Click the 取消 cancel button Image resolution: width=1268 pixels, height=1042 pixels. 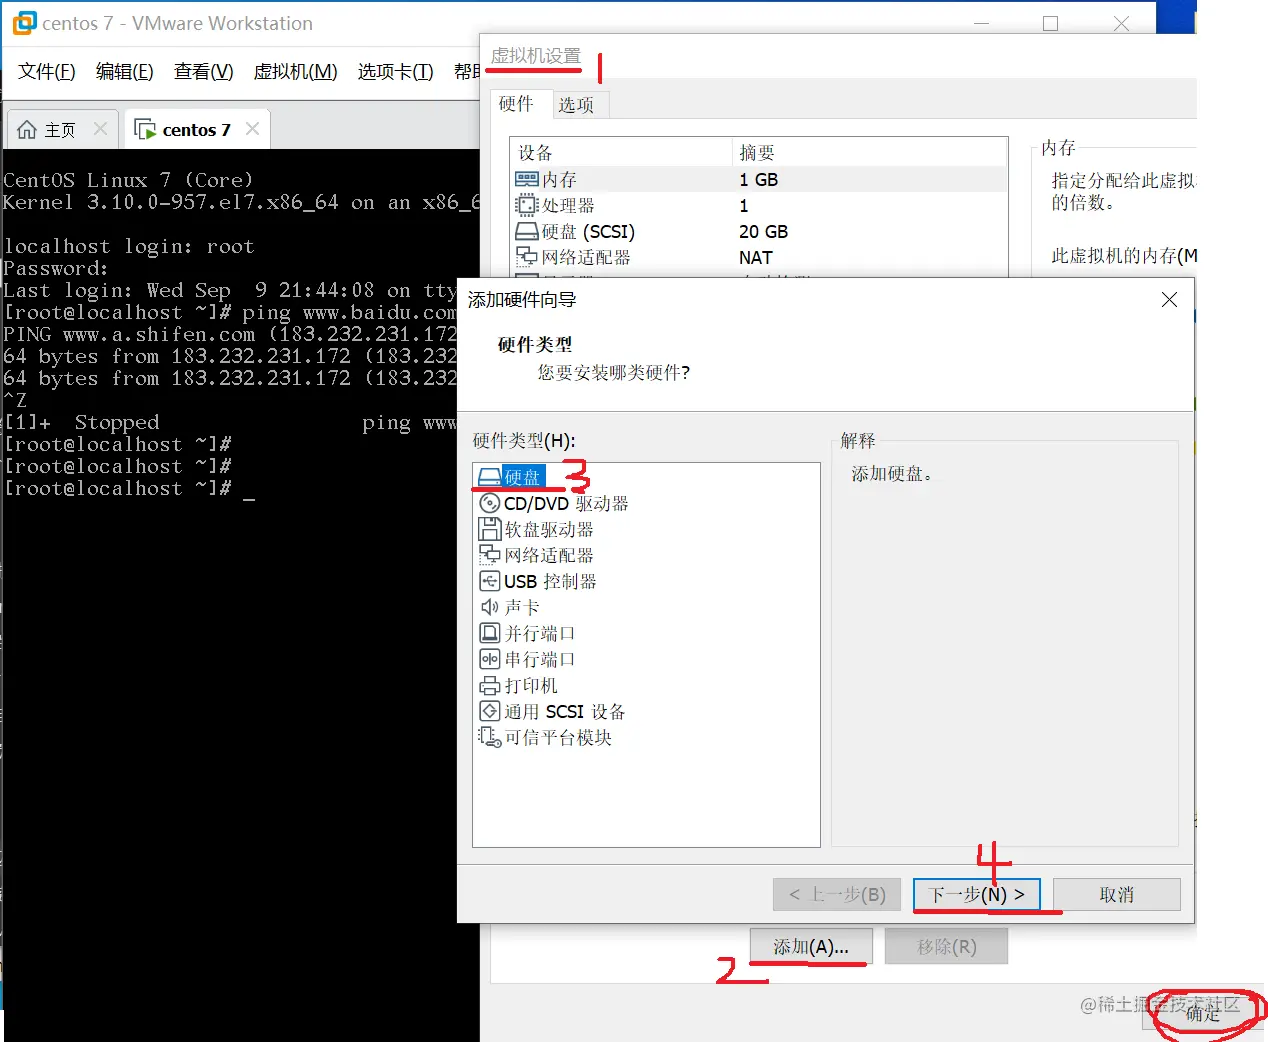tap(1116, 894)
